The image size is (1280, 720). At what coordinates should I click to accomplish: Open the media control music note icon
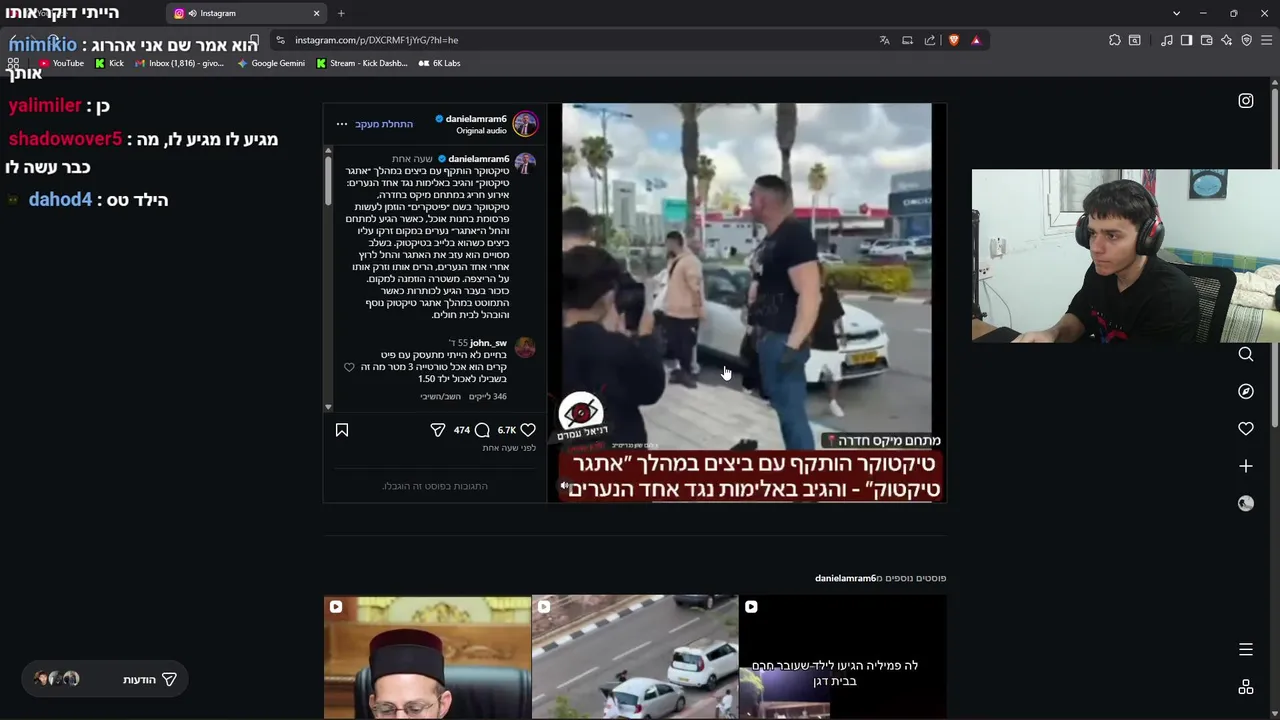(1167, 40)
